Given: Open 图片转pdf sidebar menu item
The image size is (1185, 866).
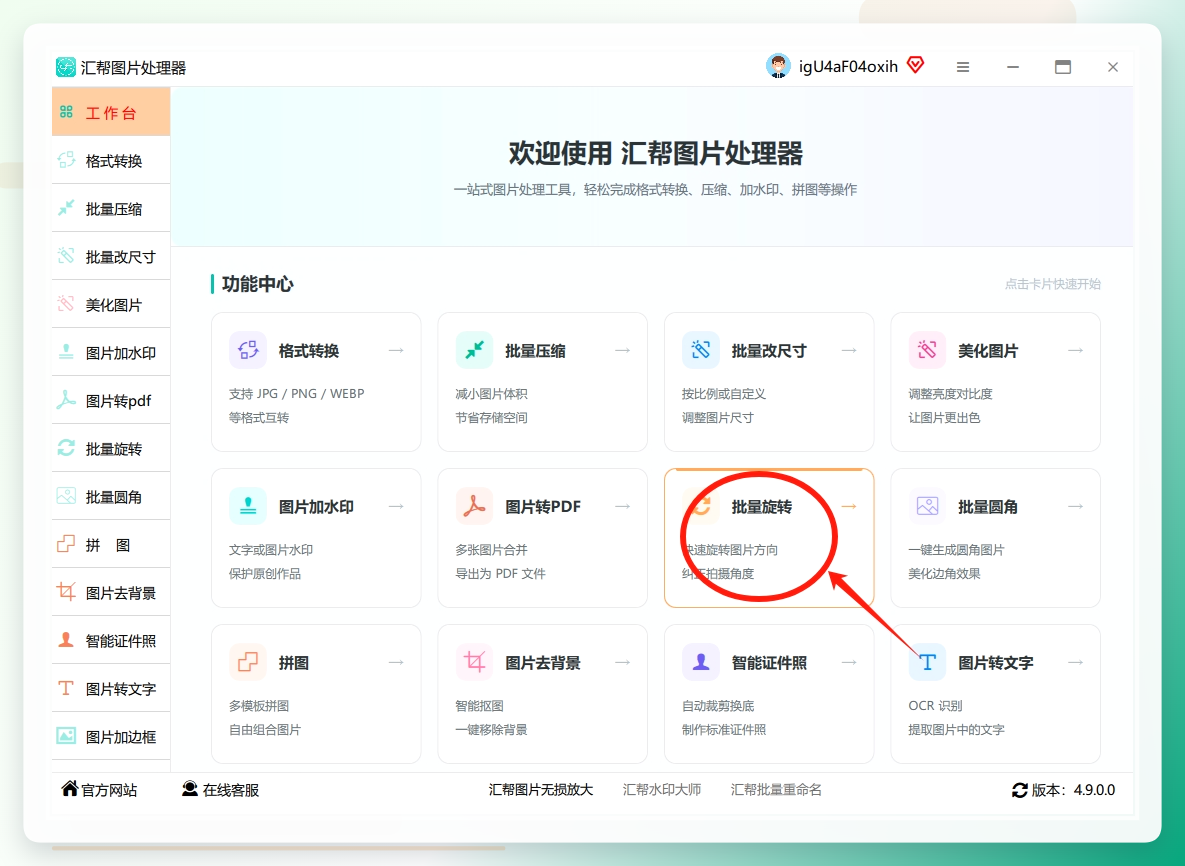Looking at the screenshot, I should coord(111,400).
